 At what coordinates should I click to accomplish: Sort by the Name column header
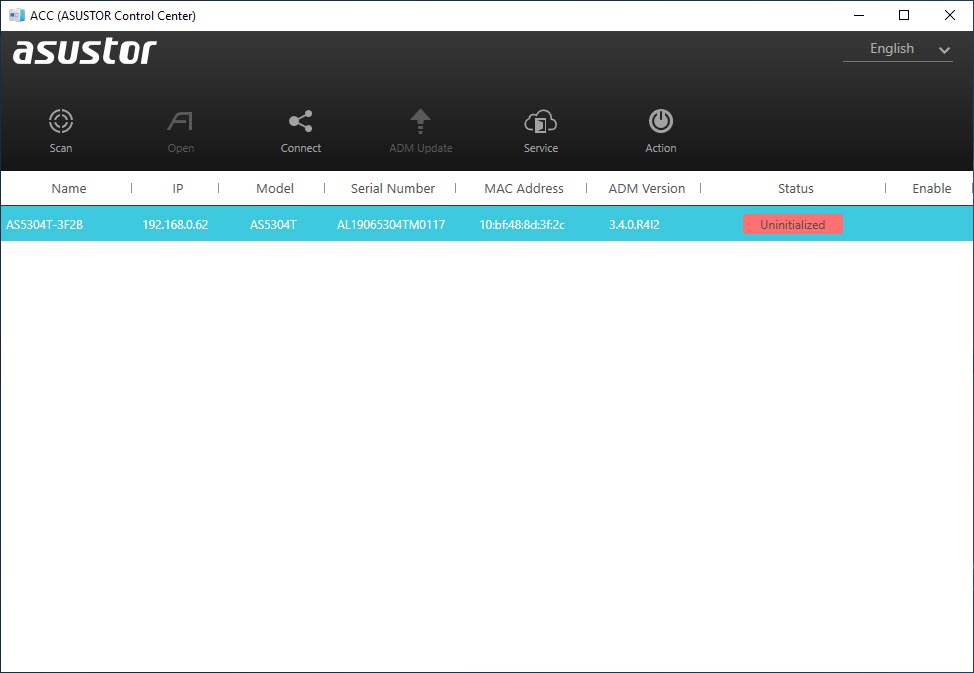(x=68, y=188)
